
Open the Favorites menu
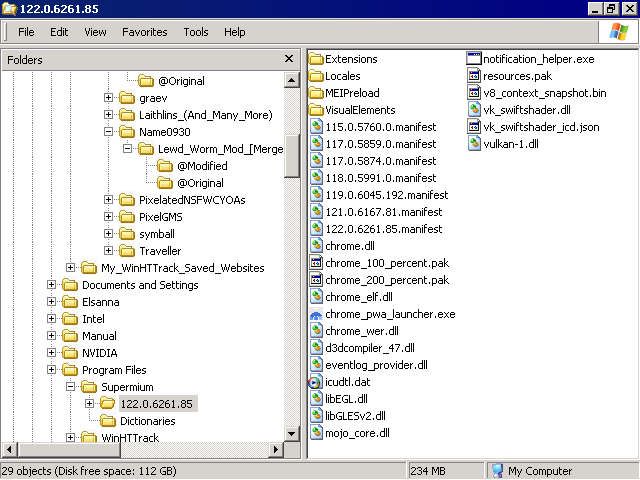(x=144, y=32)
